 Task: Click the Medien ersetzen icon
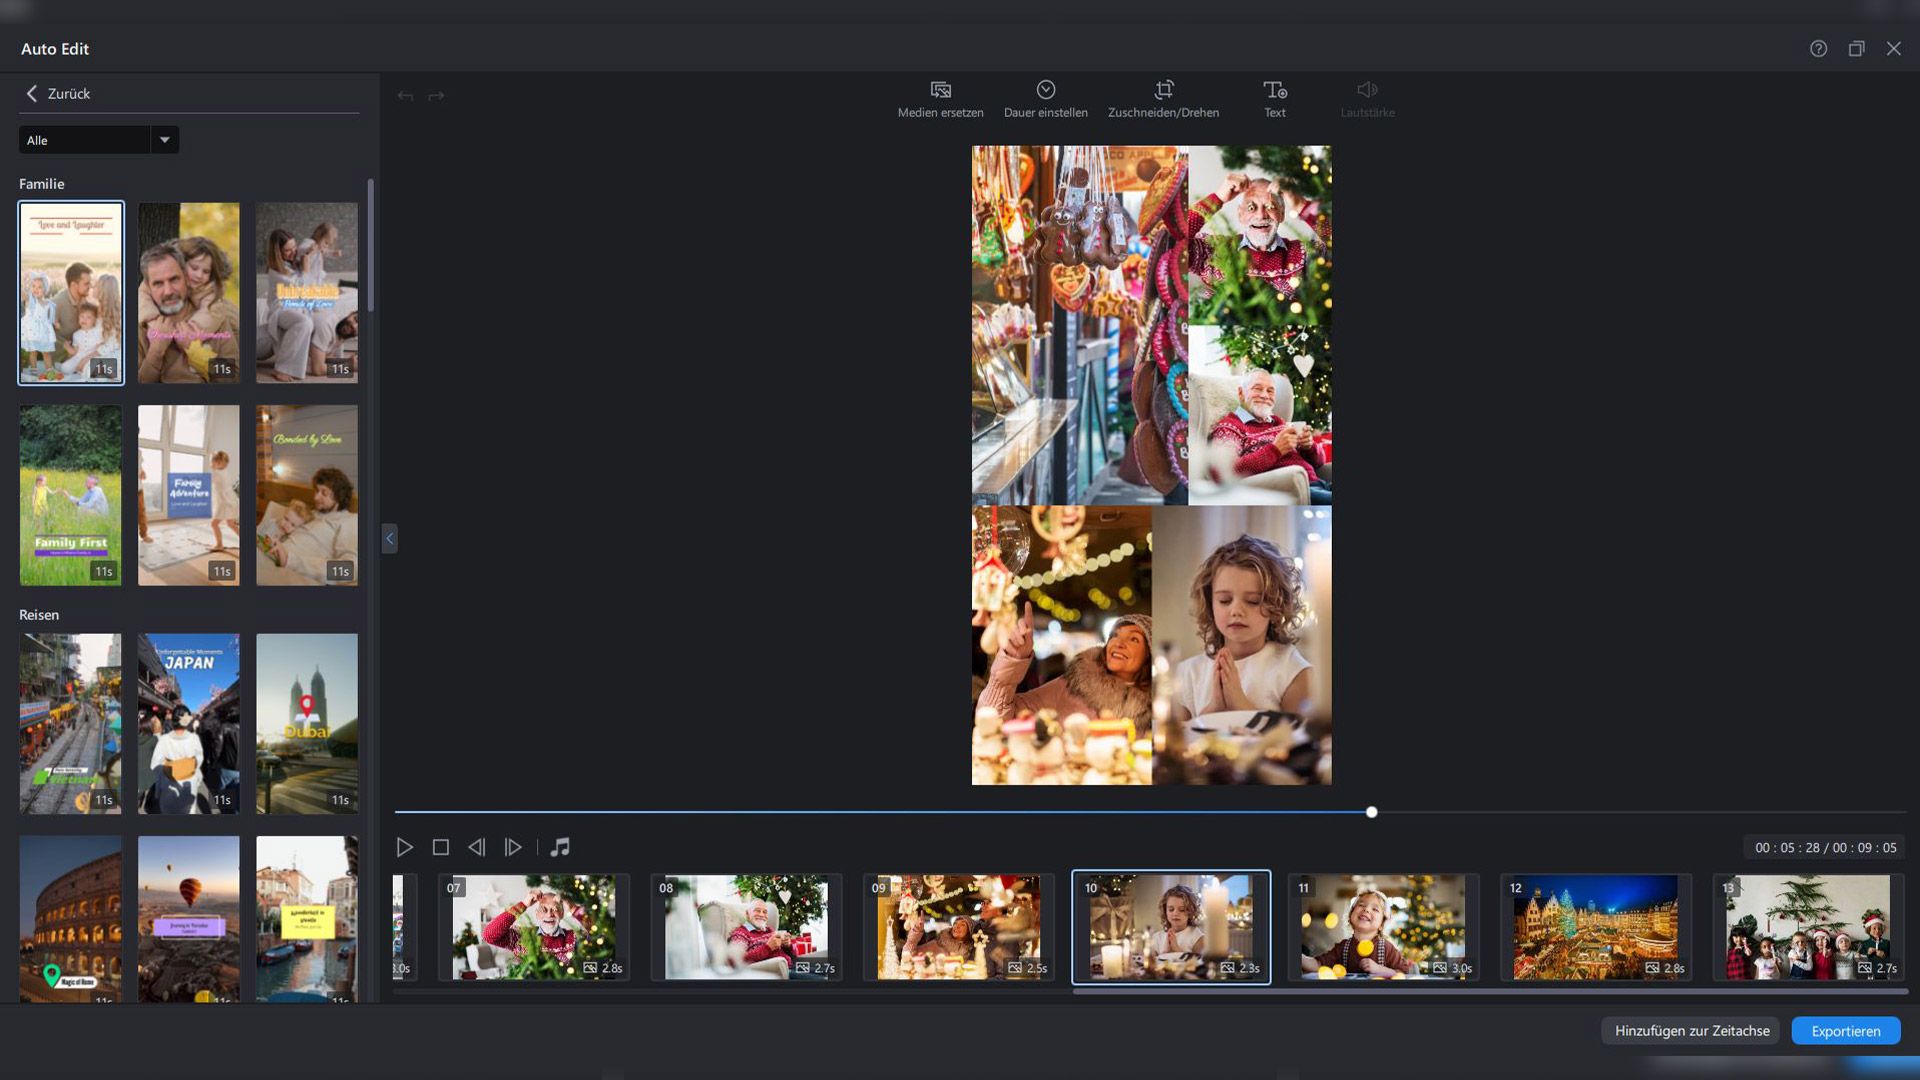point(940,90)
